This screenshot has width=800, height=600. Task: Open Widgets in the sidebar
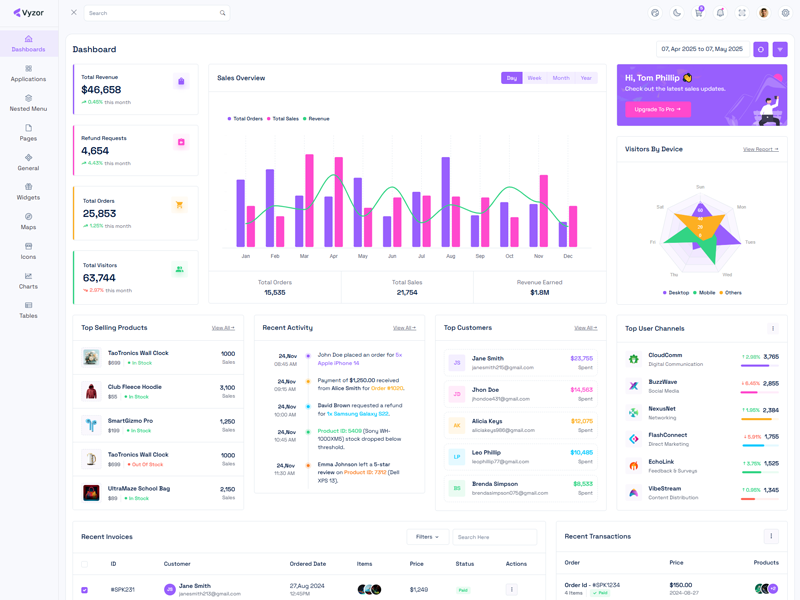point(28,191)
